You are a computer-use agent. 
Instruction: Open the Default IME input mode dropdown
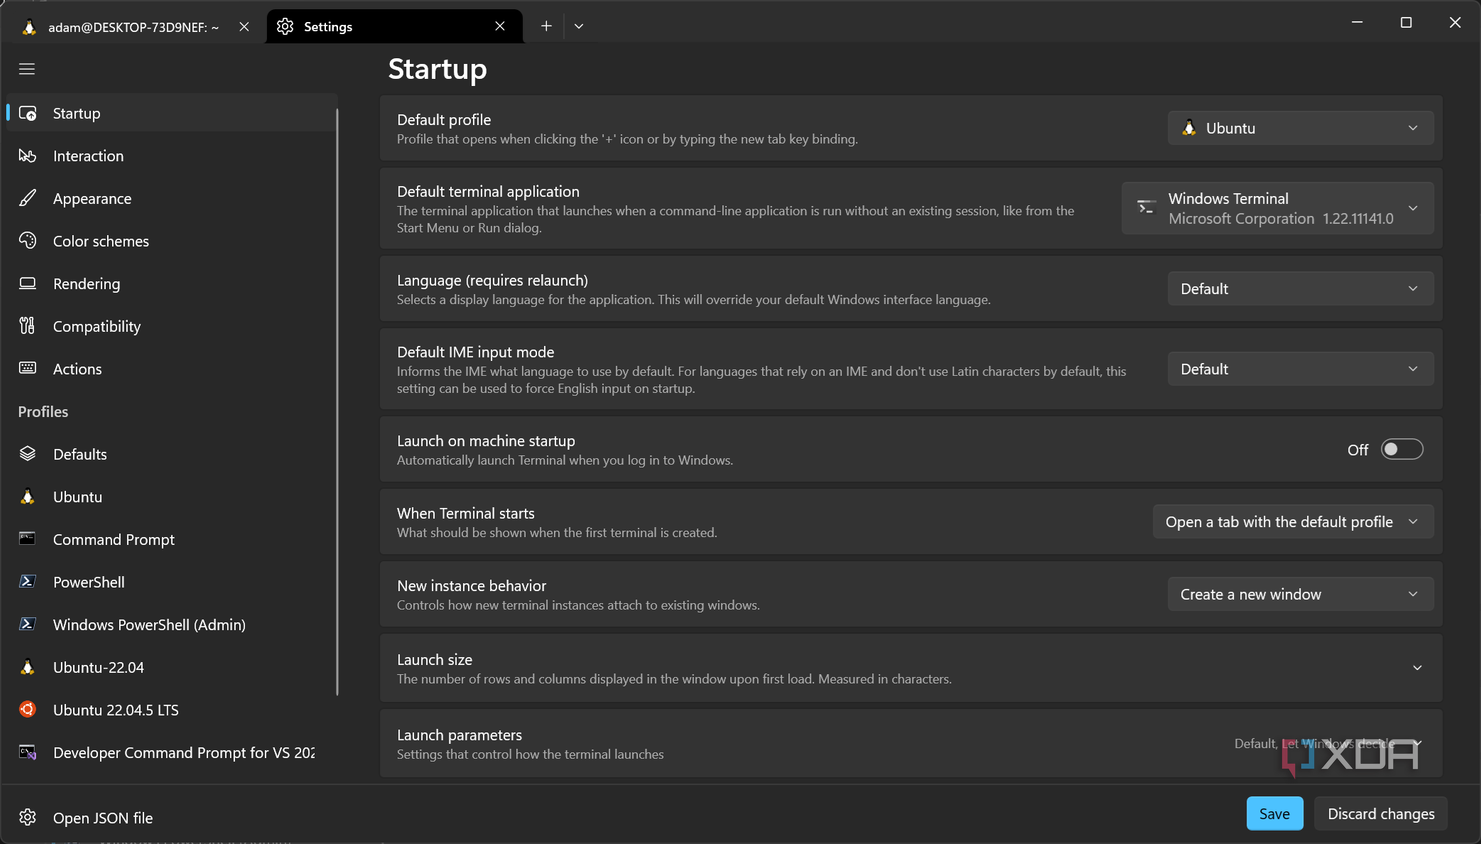point(1300,369)
